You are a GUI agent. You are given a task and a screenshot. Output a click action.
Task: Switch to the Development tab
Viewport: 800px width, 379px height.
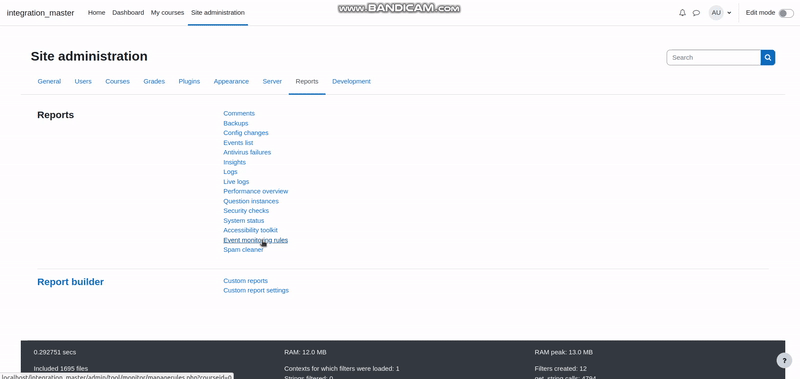[x=351, y=82]
